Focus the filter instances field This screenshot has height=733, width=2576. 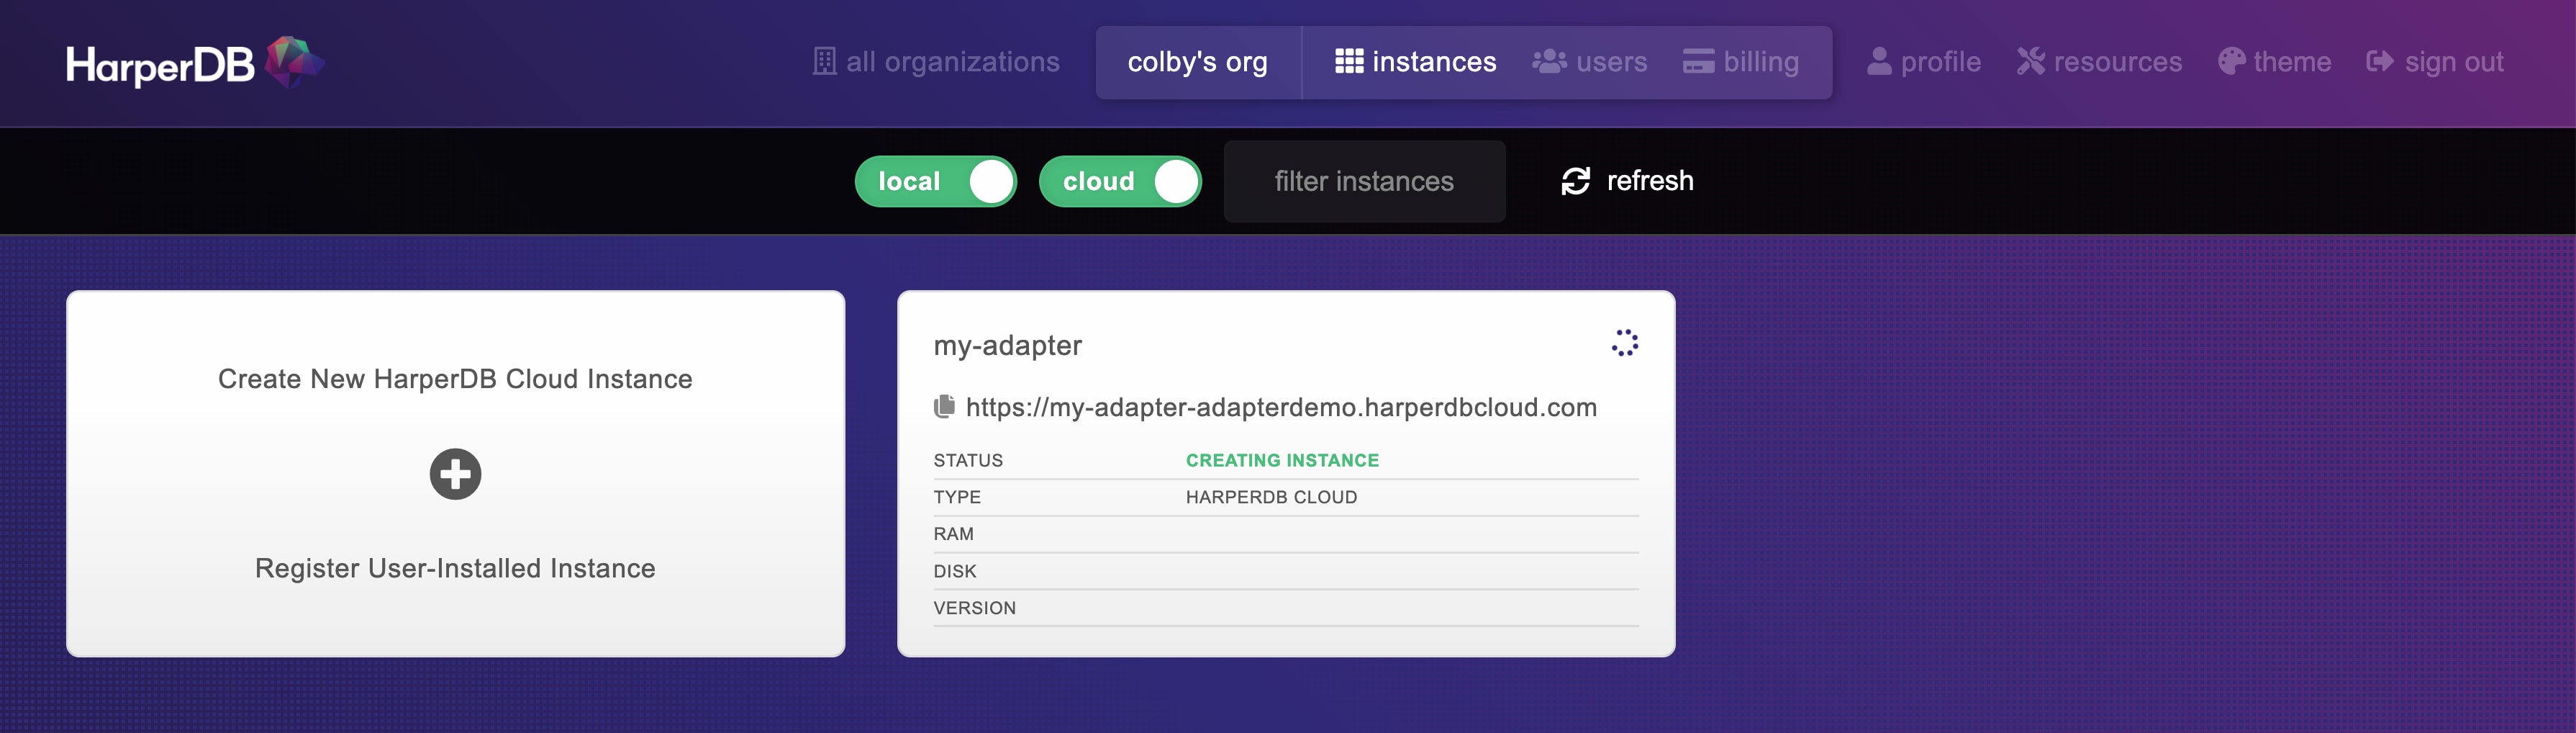1364,181
